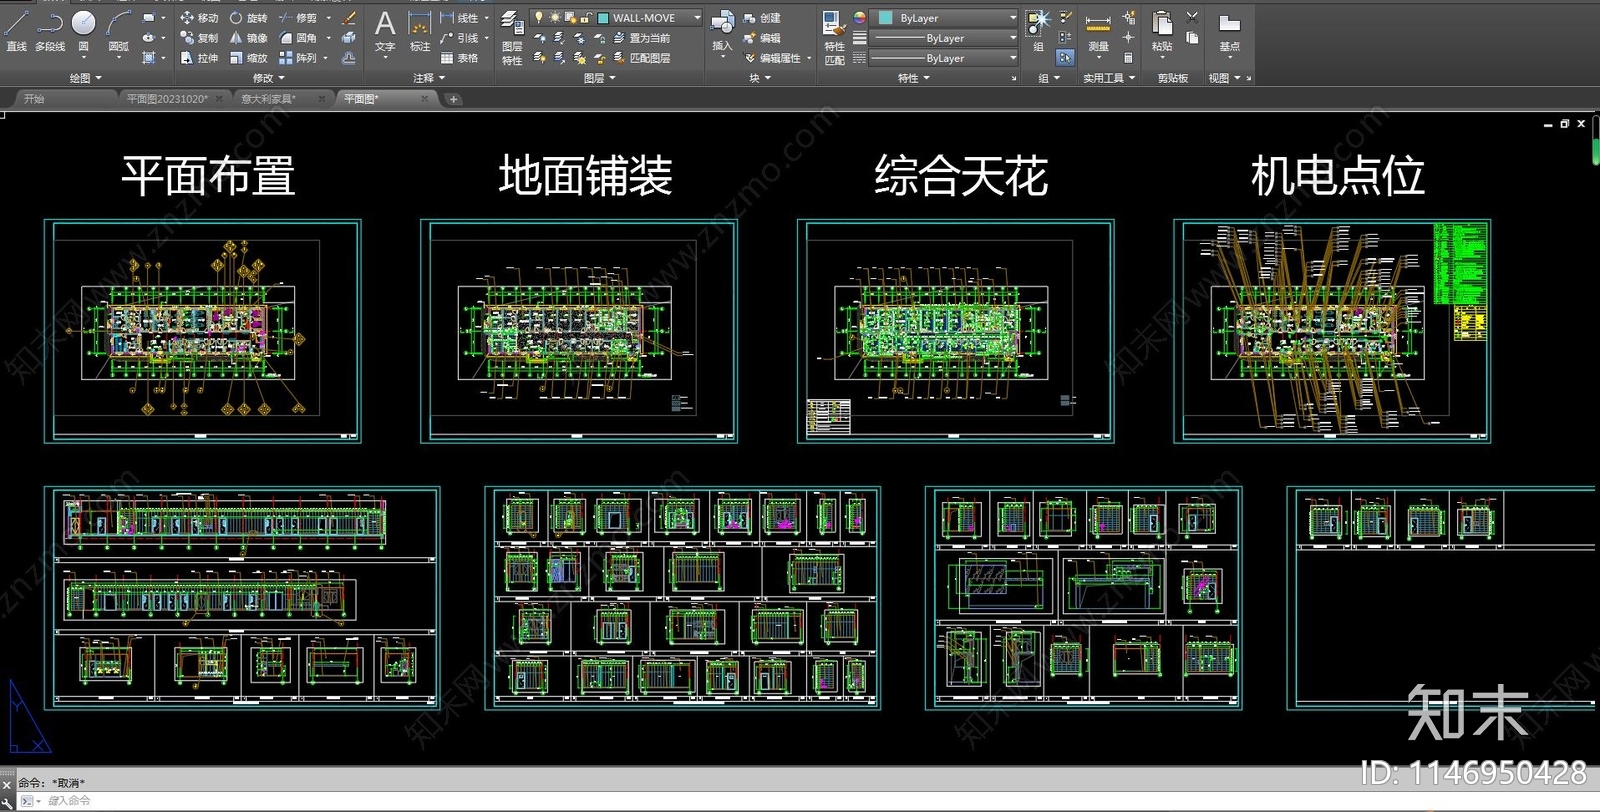
Task: Click the Mirror (镜像) tool
Action: [248, 38]
